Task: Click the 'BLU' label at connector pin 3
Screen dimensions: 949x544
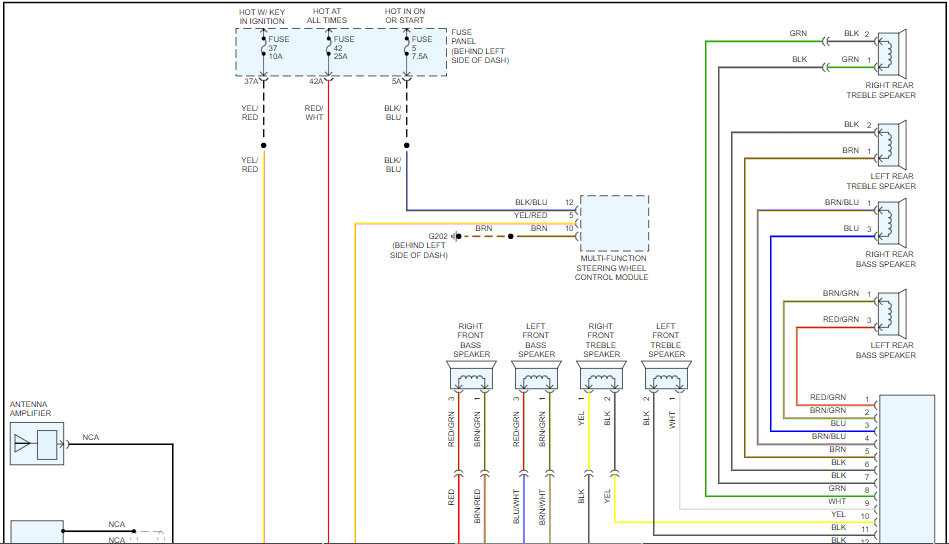Action: point(838,423)
